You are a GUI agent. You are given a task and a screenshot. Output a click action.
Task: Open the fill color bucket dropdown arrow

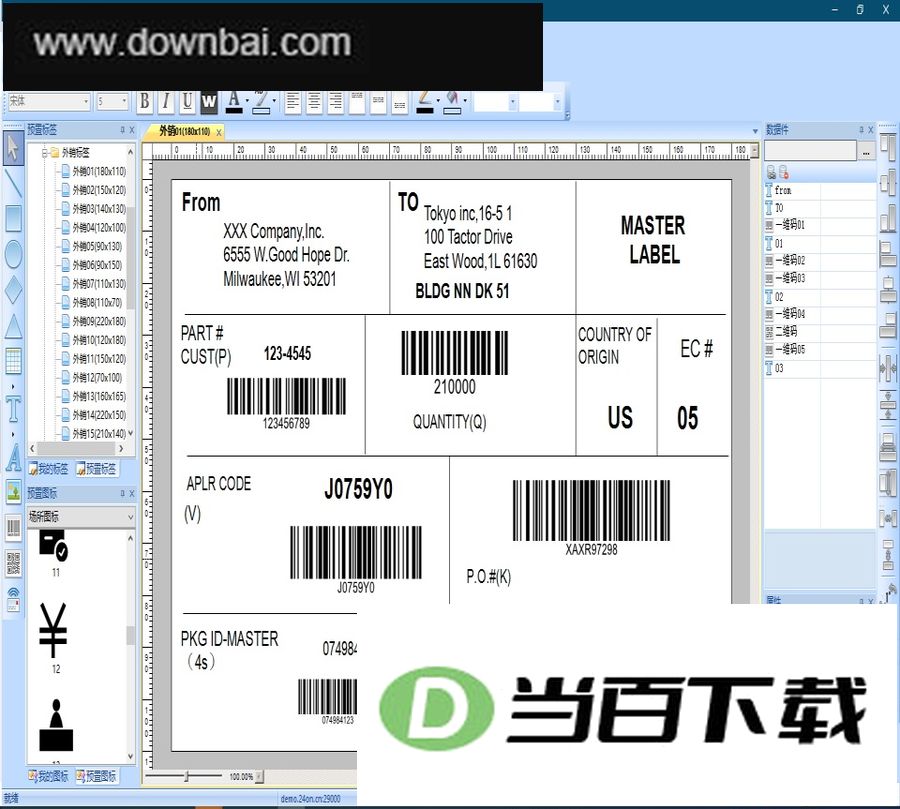pos(465,102)
